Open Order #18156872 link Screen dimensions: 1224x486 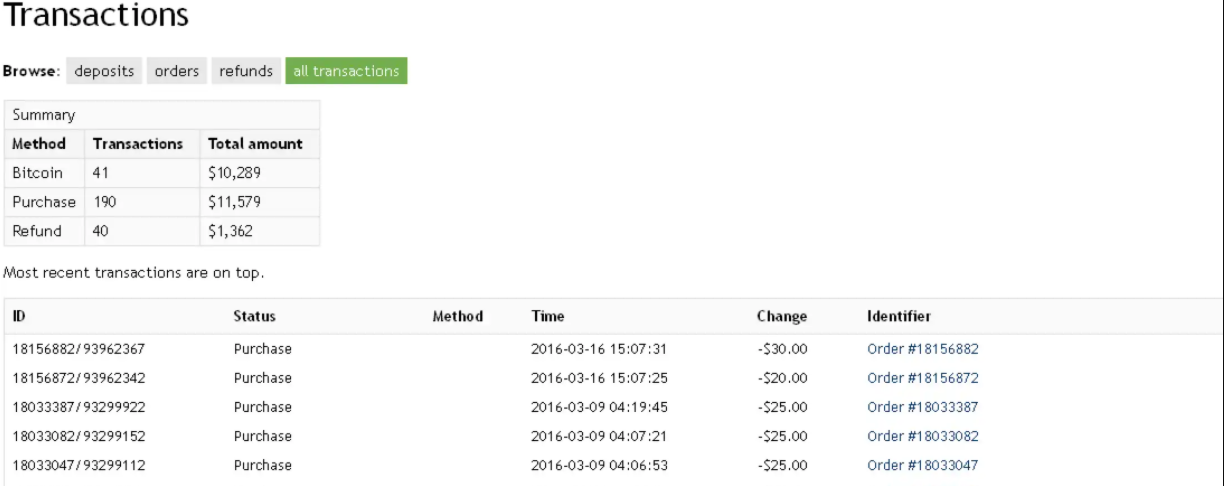pyautogui.click(x=922, y=378)
